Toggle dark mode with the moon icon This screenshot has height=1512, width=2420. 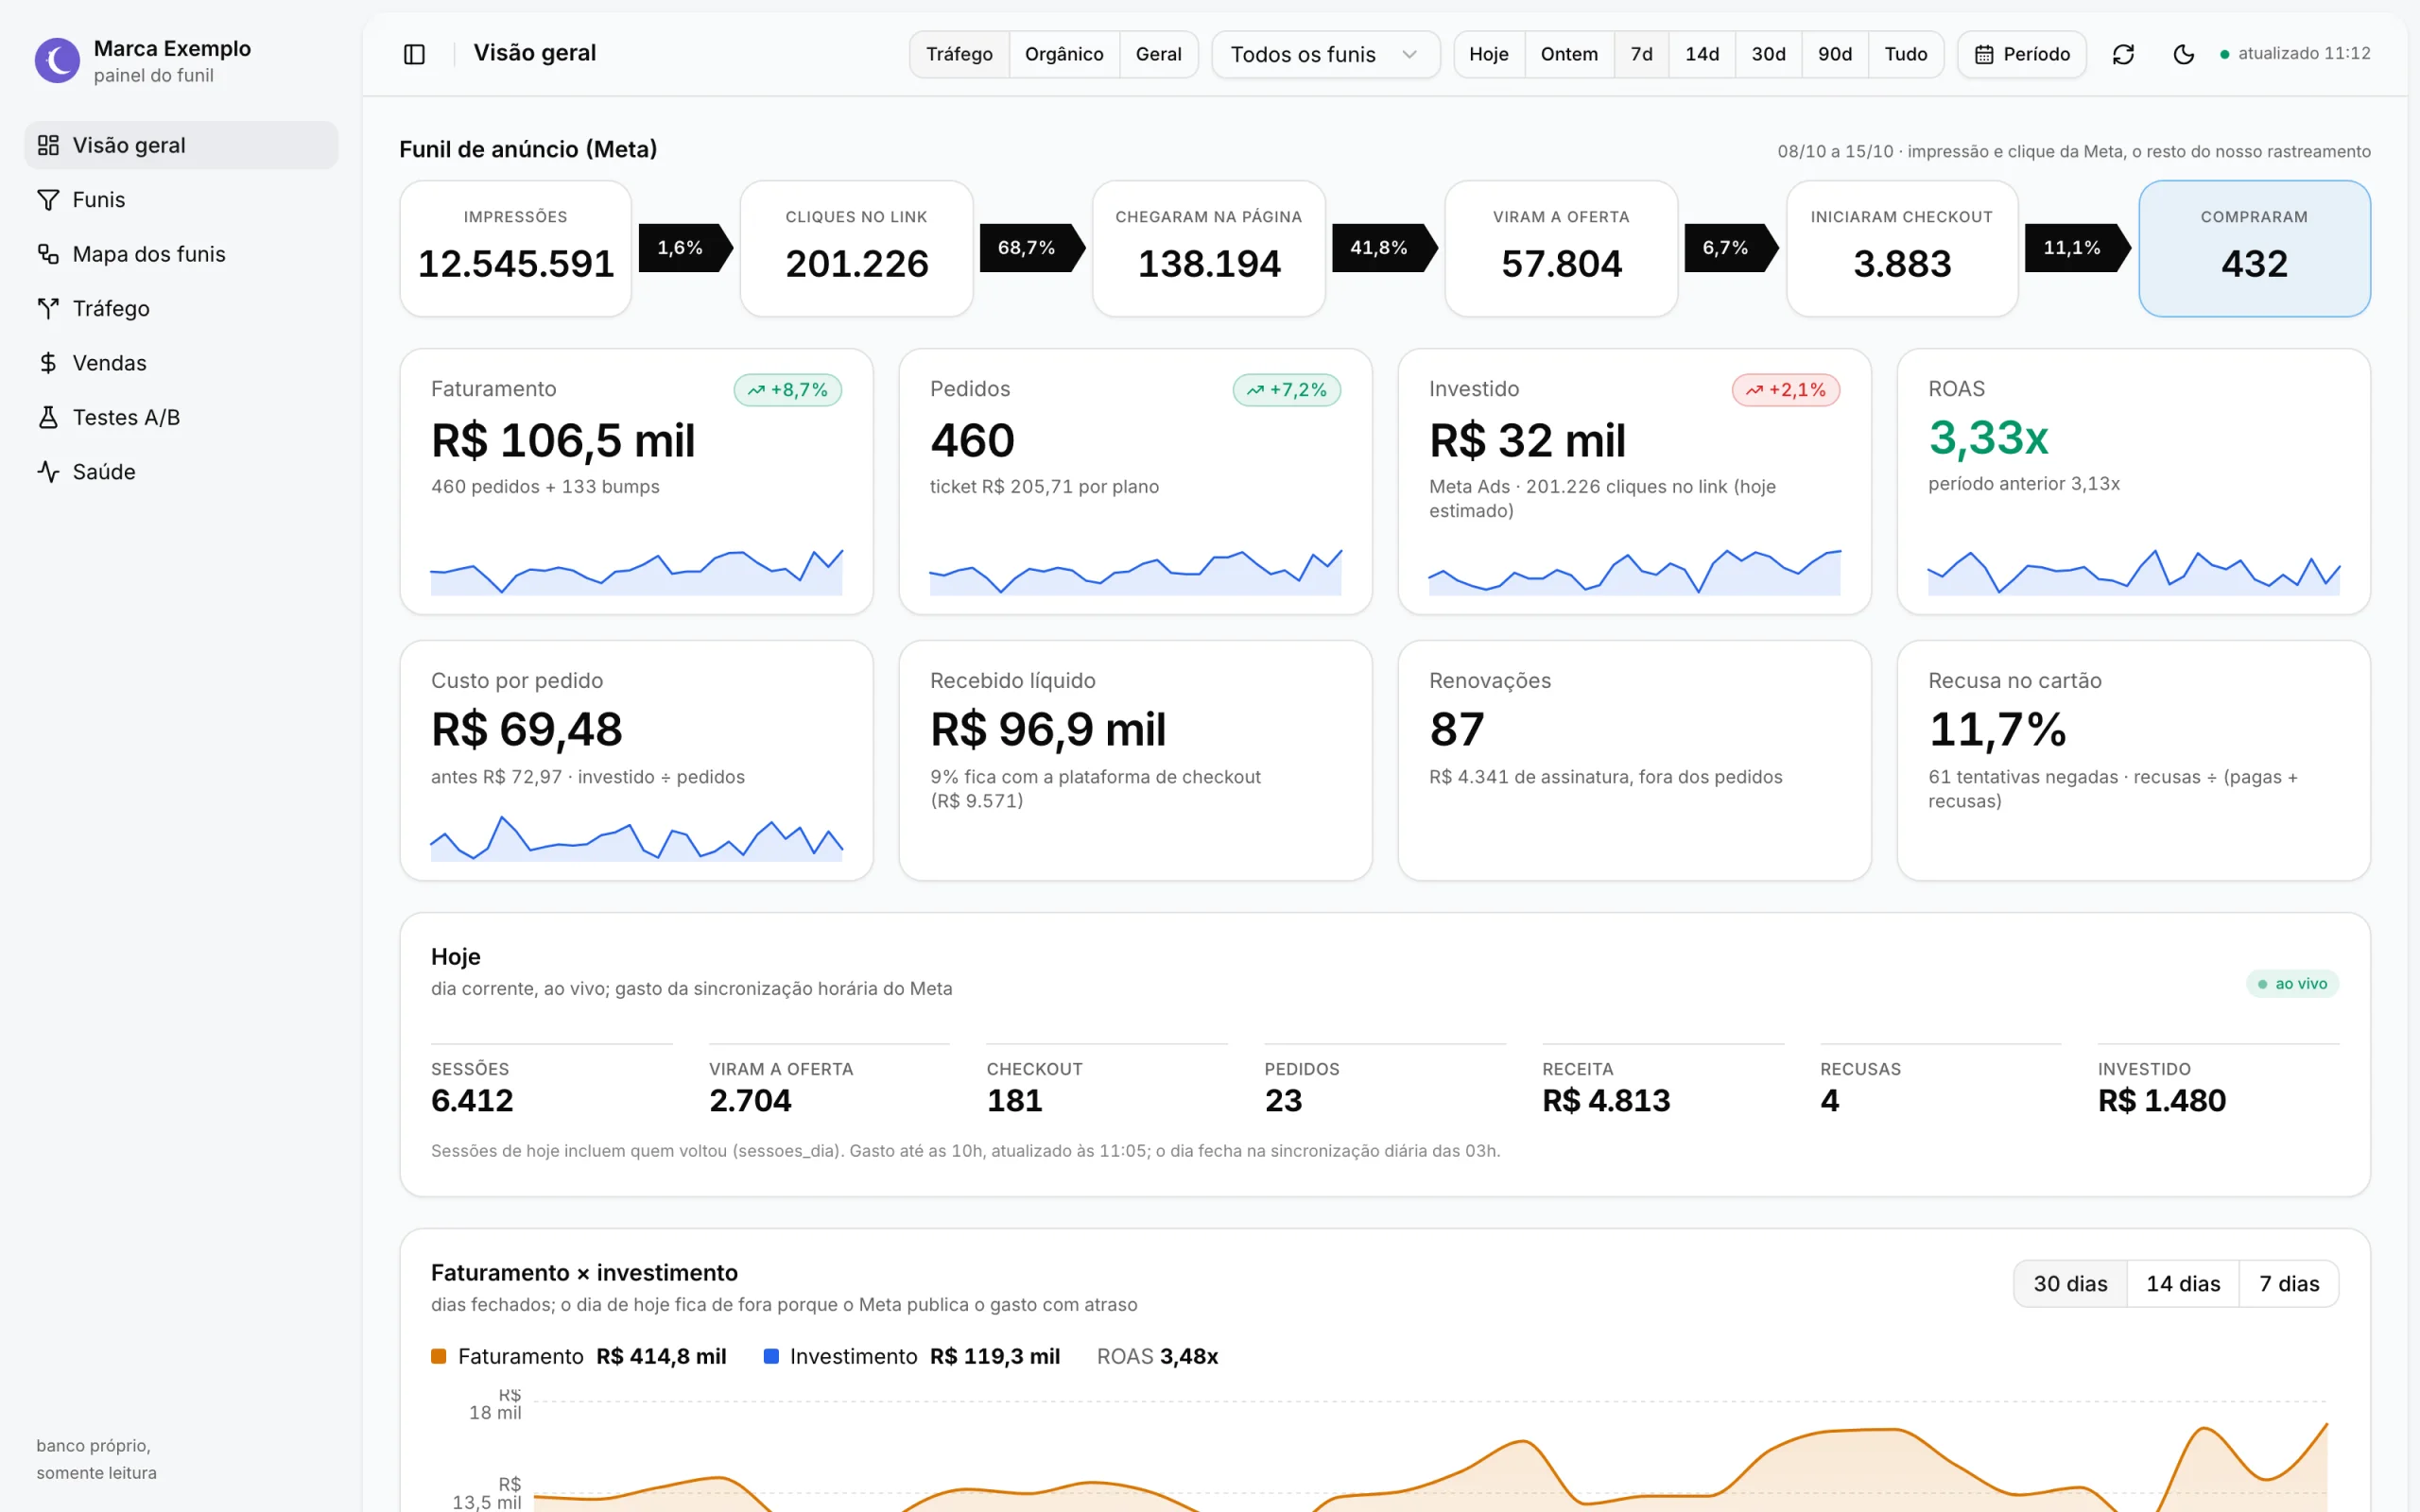tap(2184, 54)
